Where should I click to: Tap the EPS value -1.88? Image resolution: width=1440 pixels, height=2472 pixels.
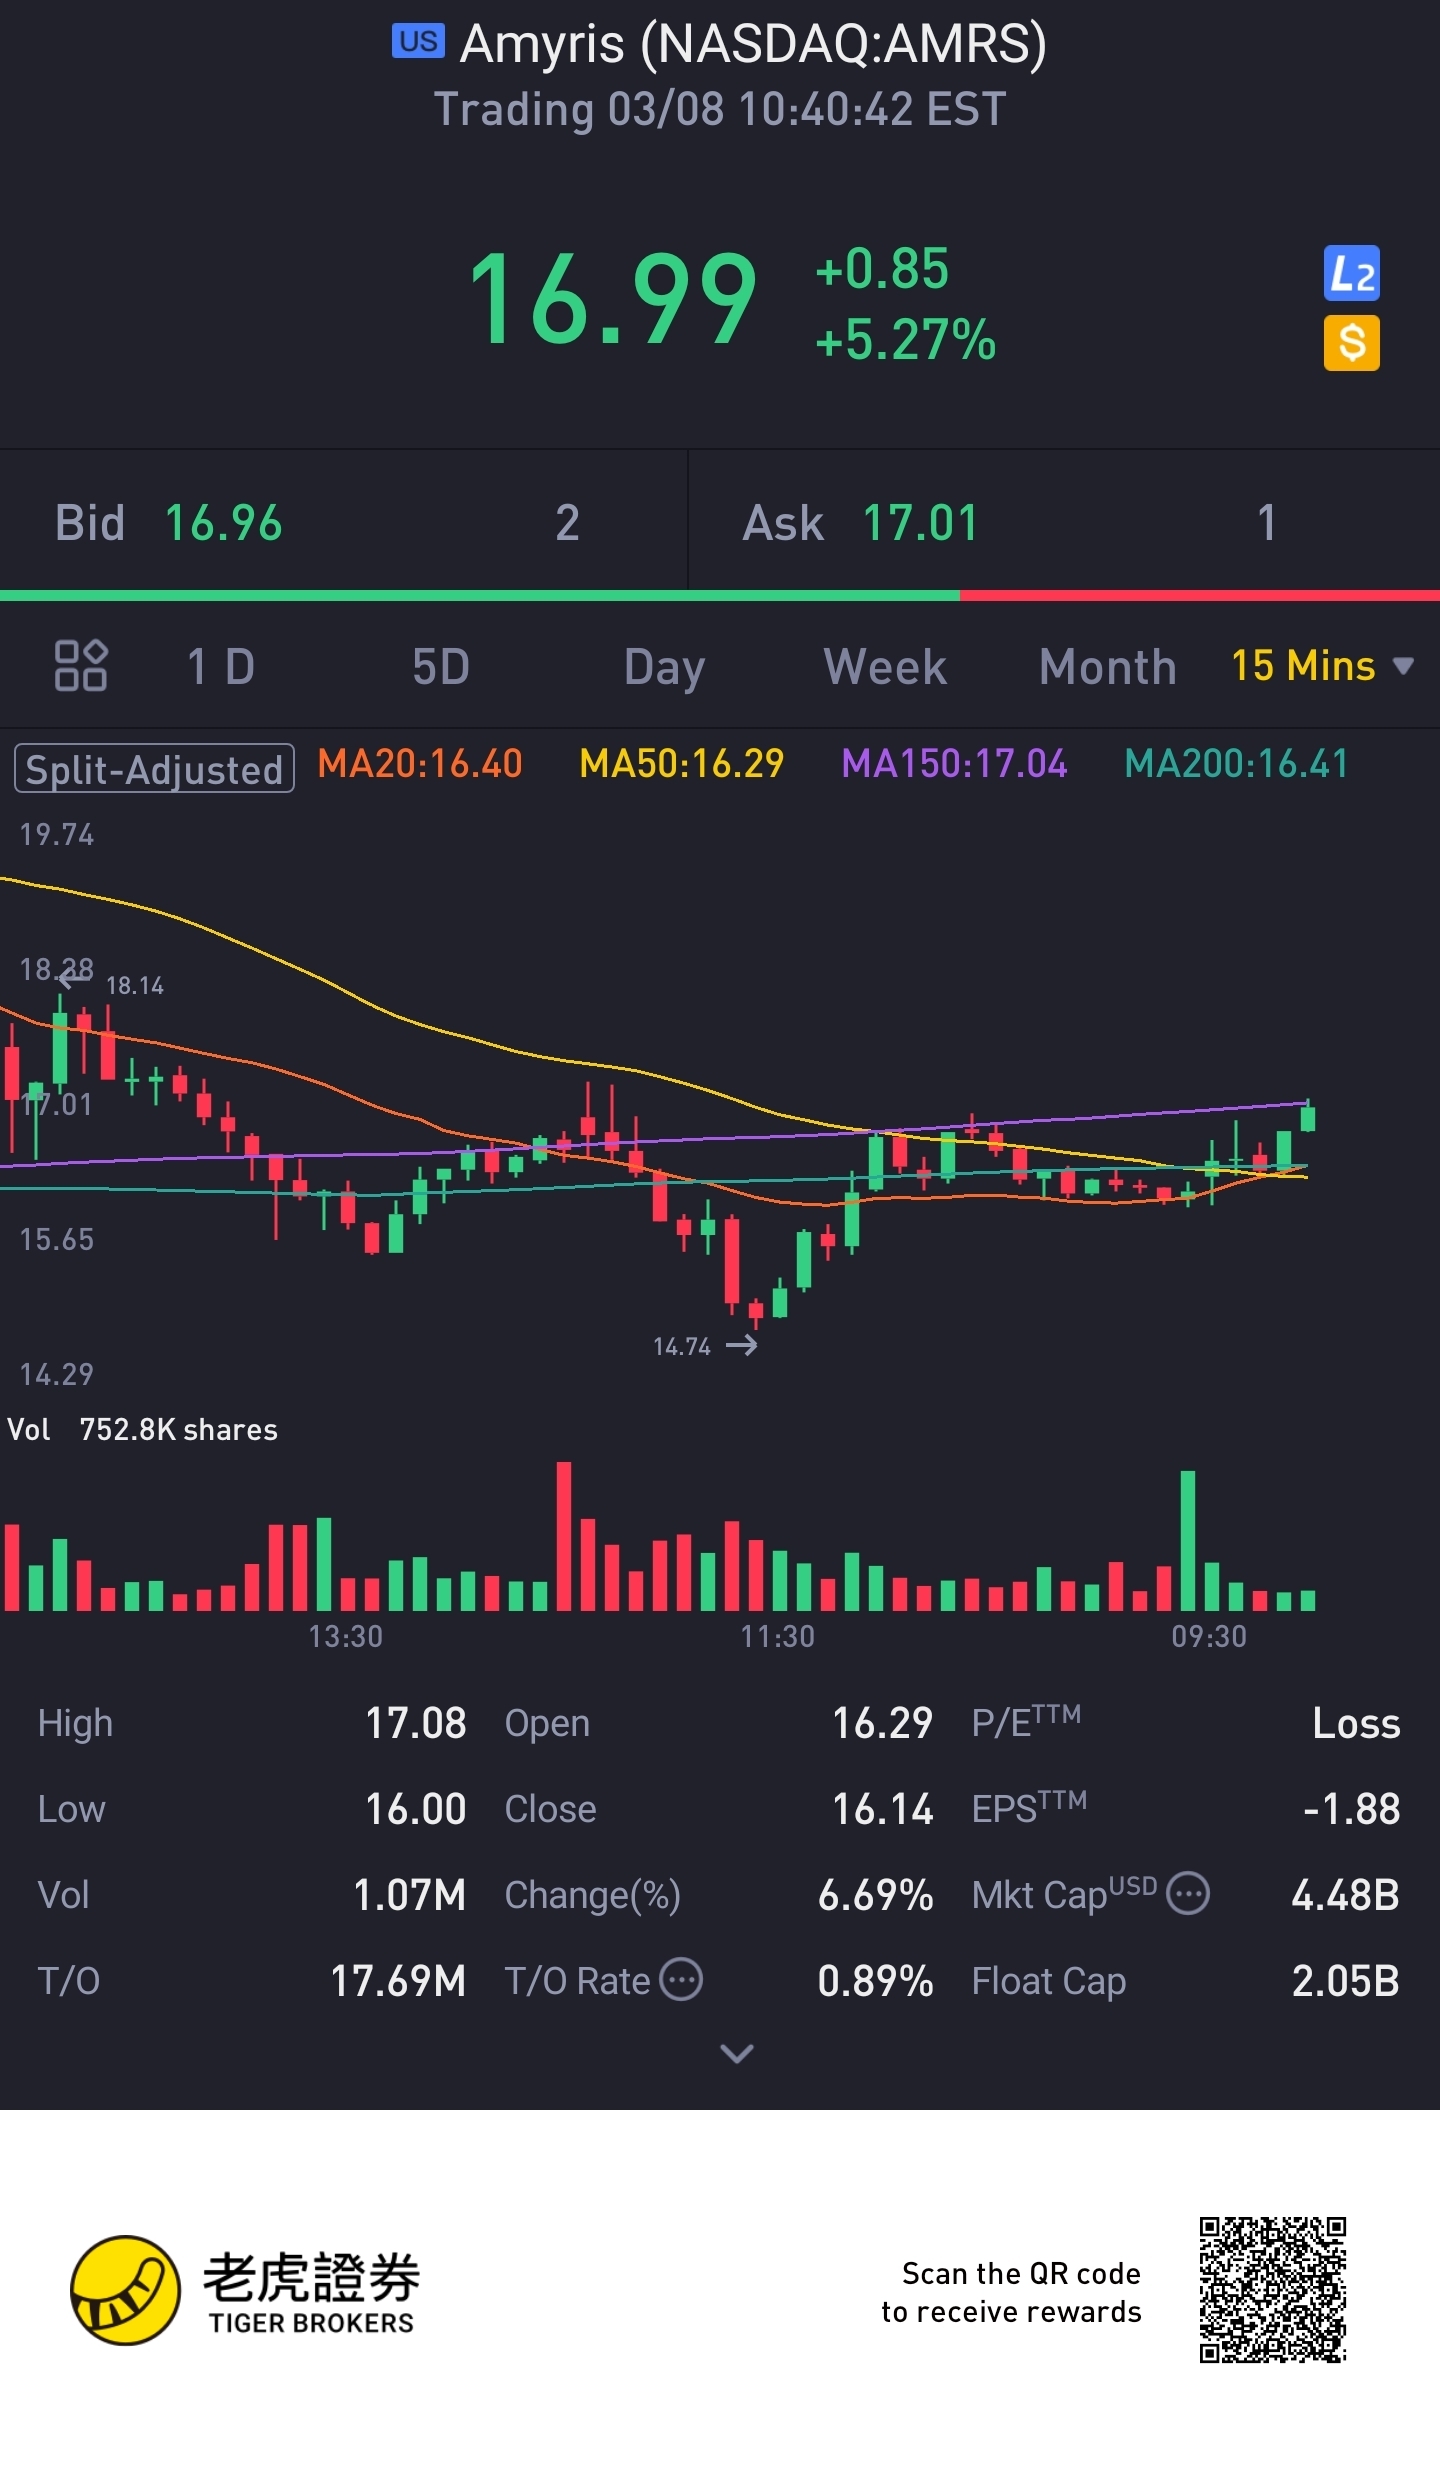(x=1351, y=1809)
